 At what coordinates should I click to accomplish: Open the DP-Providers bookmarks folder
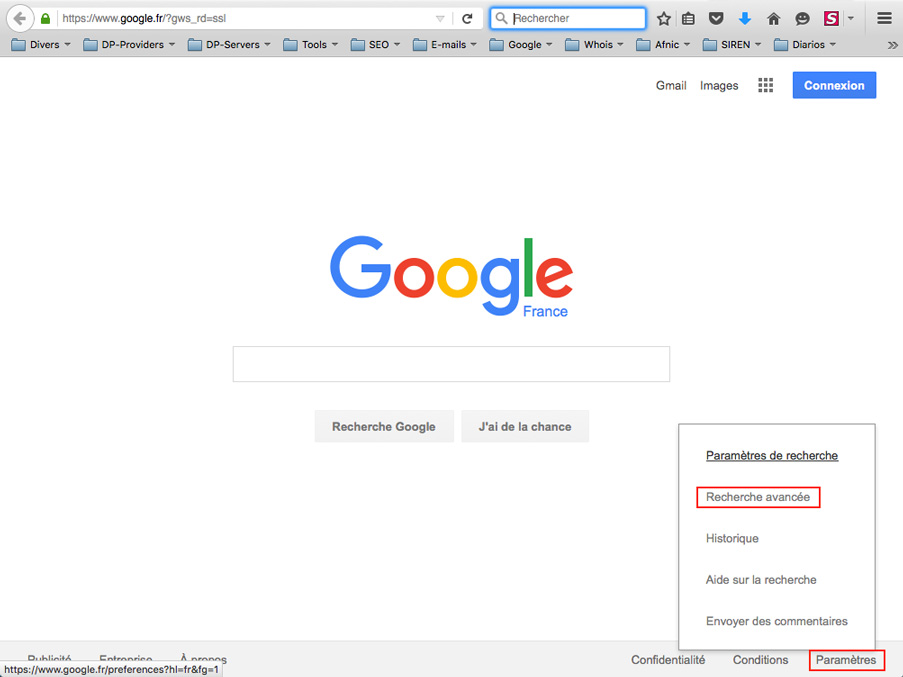point(129,44)
